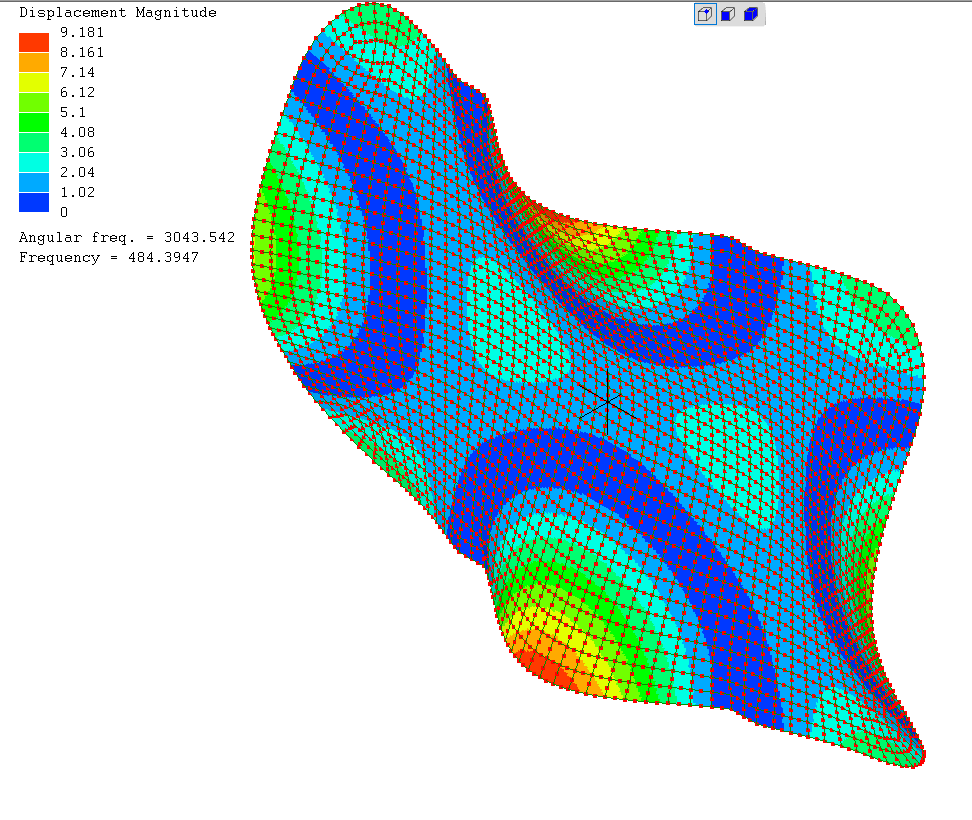Click the legend value 5.1
972x820 pixels.
pyautogui.click(x=73, y=112)
